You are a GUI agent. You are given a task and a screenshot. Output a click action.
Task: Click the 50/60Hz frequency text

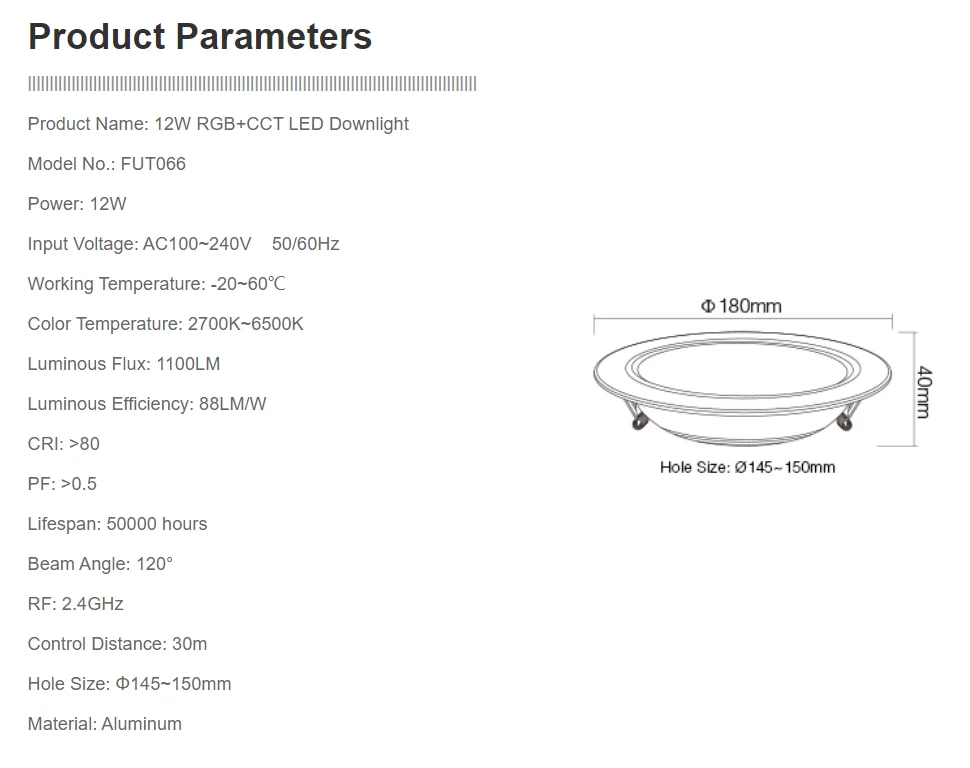pyautogui.click(x=306, y=244)
